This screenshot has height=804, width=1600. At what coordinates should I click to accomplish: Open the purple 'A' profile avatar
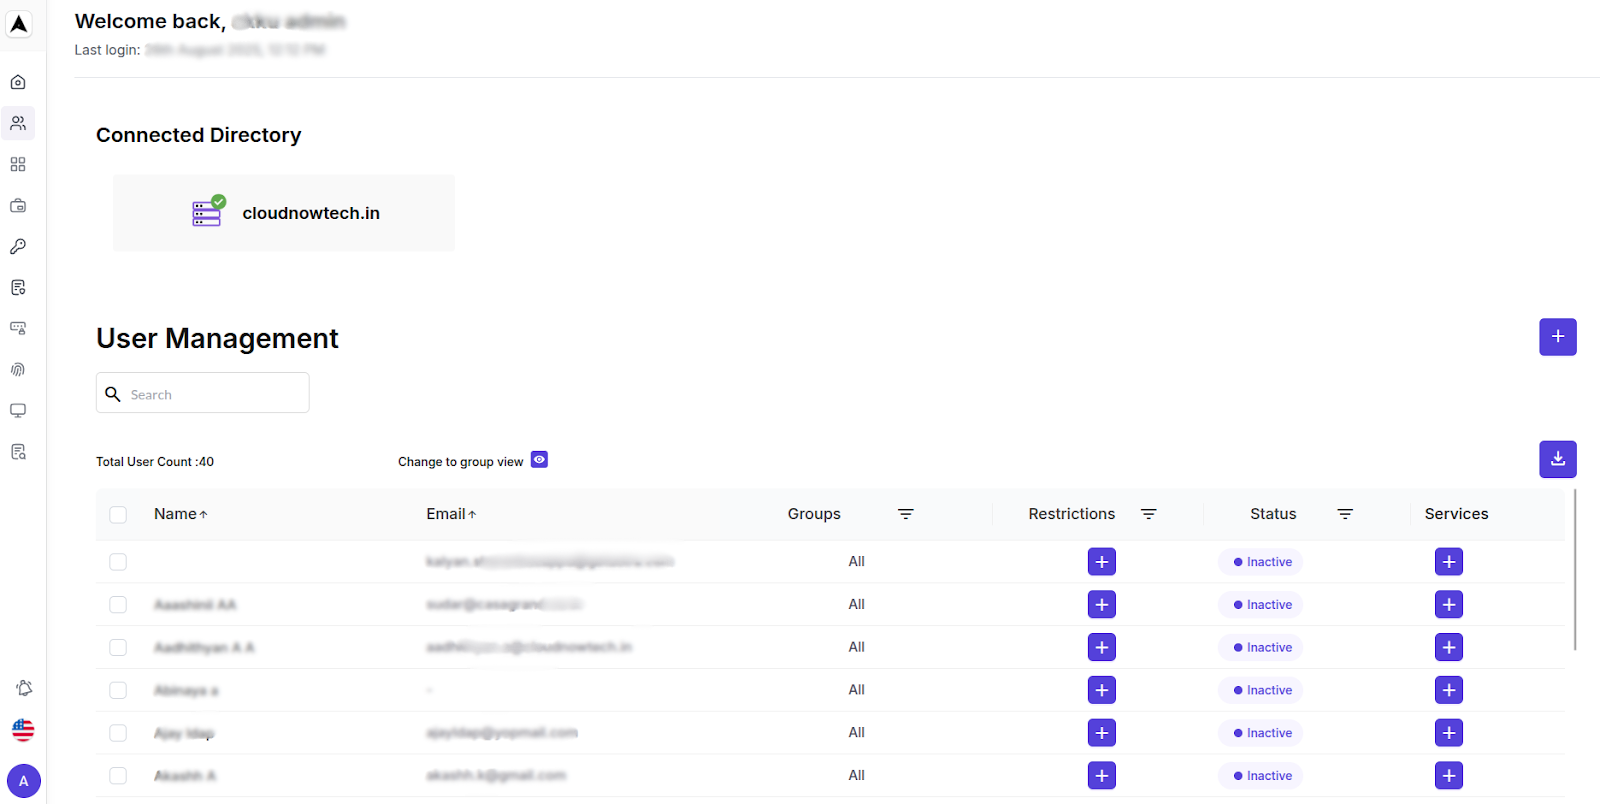(24, 781)
